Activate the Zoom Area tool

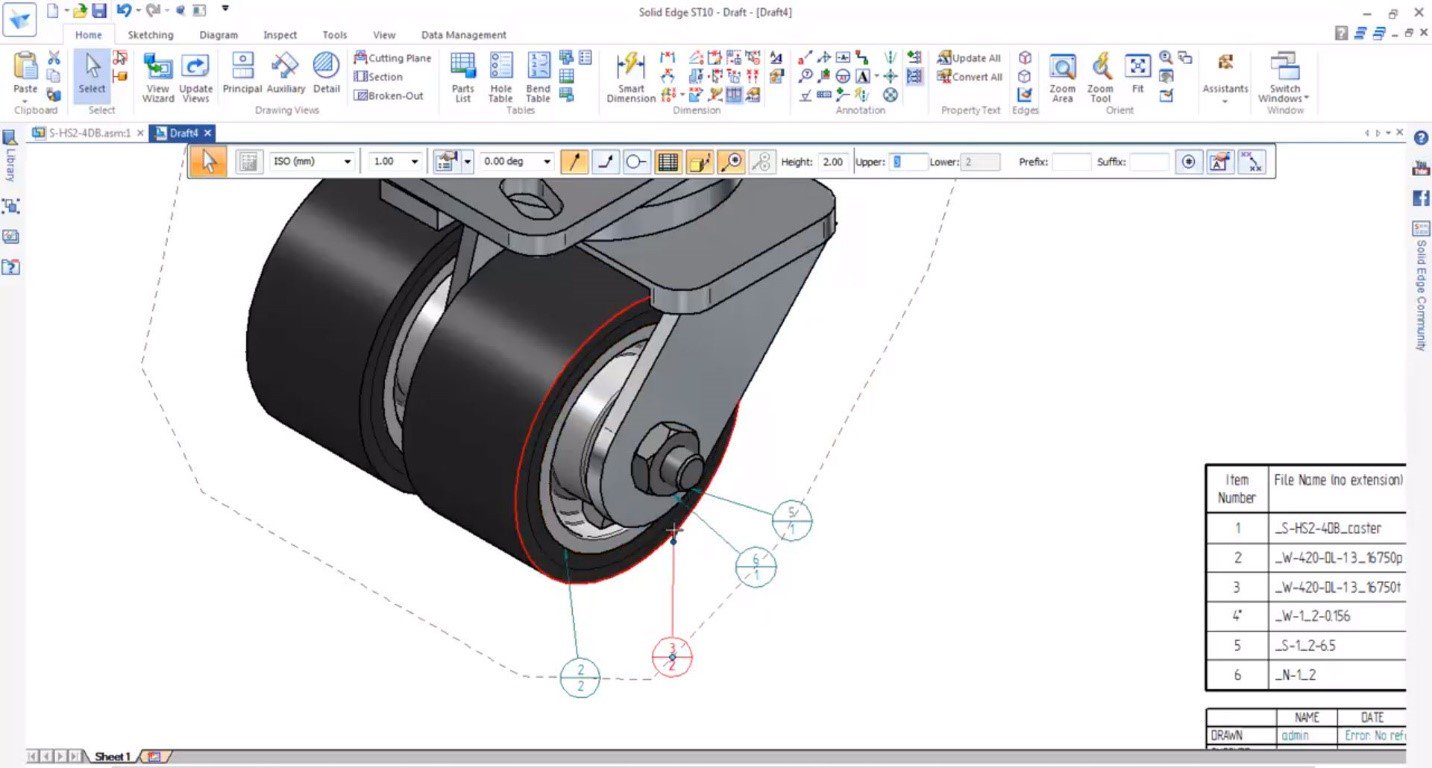point(1062,77)
